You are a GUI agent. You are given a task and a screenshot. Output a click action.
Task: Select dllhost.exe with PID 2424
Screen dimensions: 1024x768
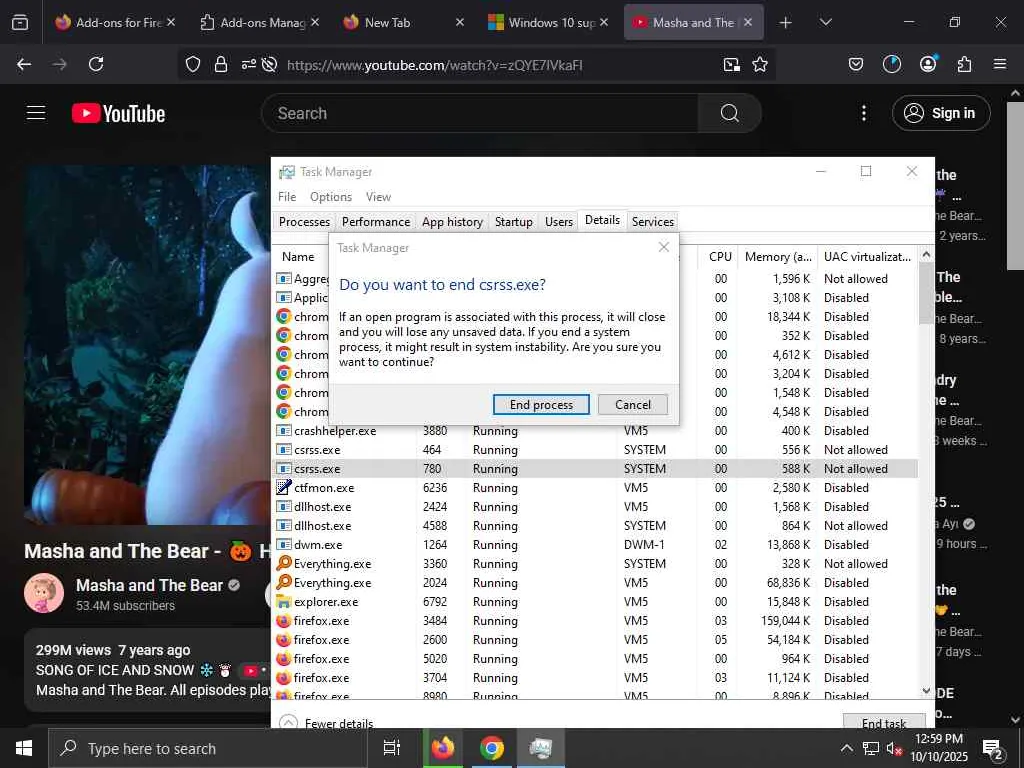(595, 507)
